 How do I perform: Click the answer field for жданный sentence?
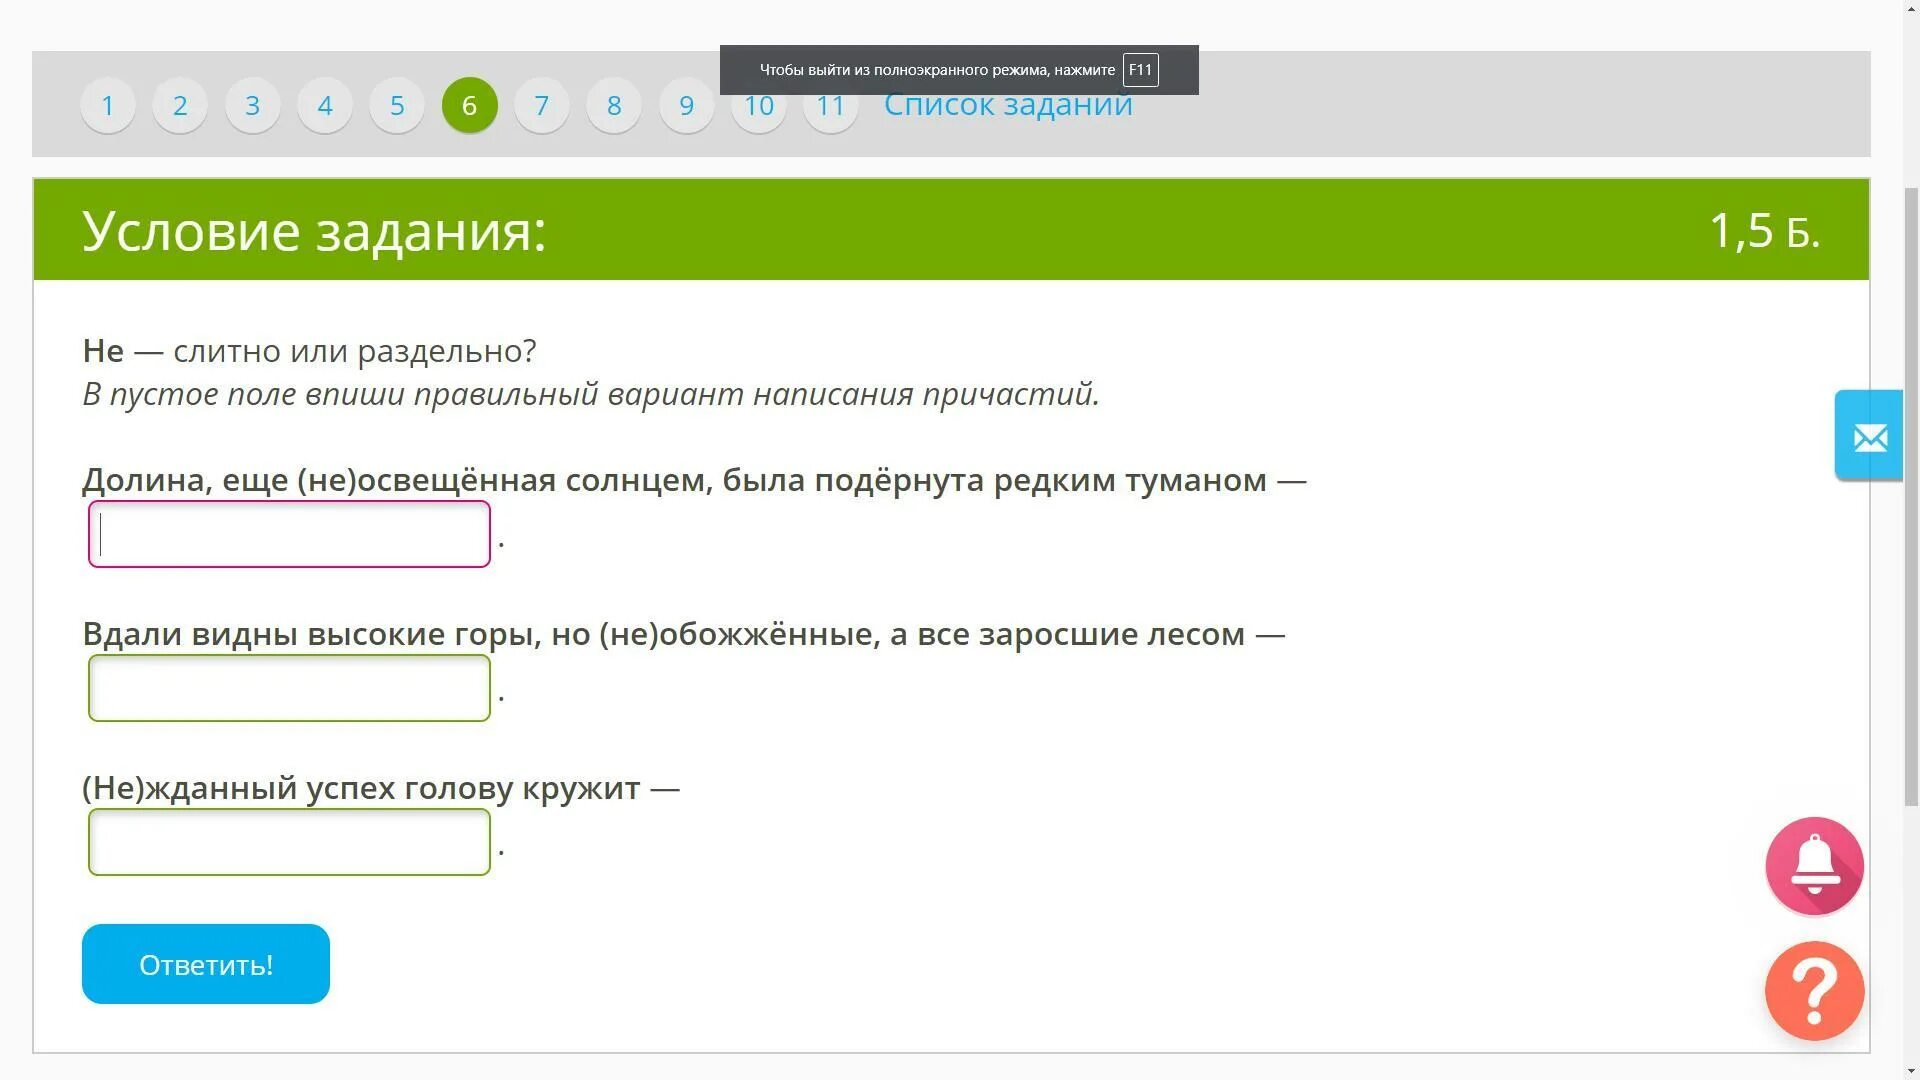tap(289, 842)
